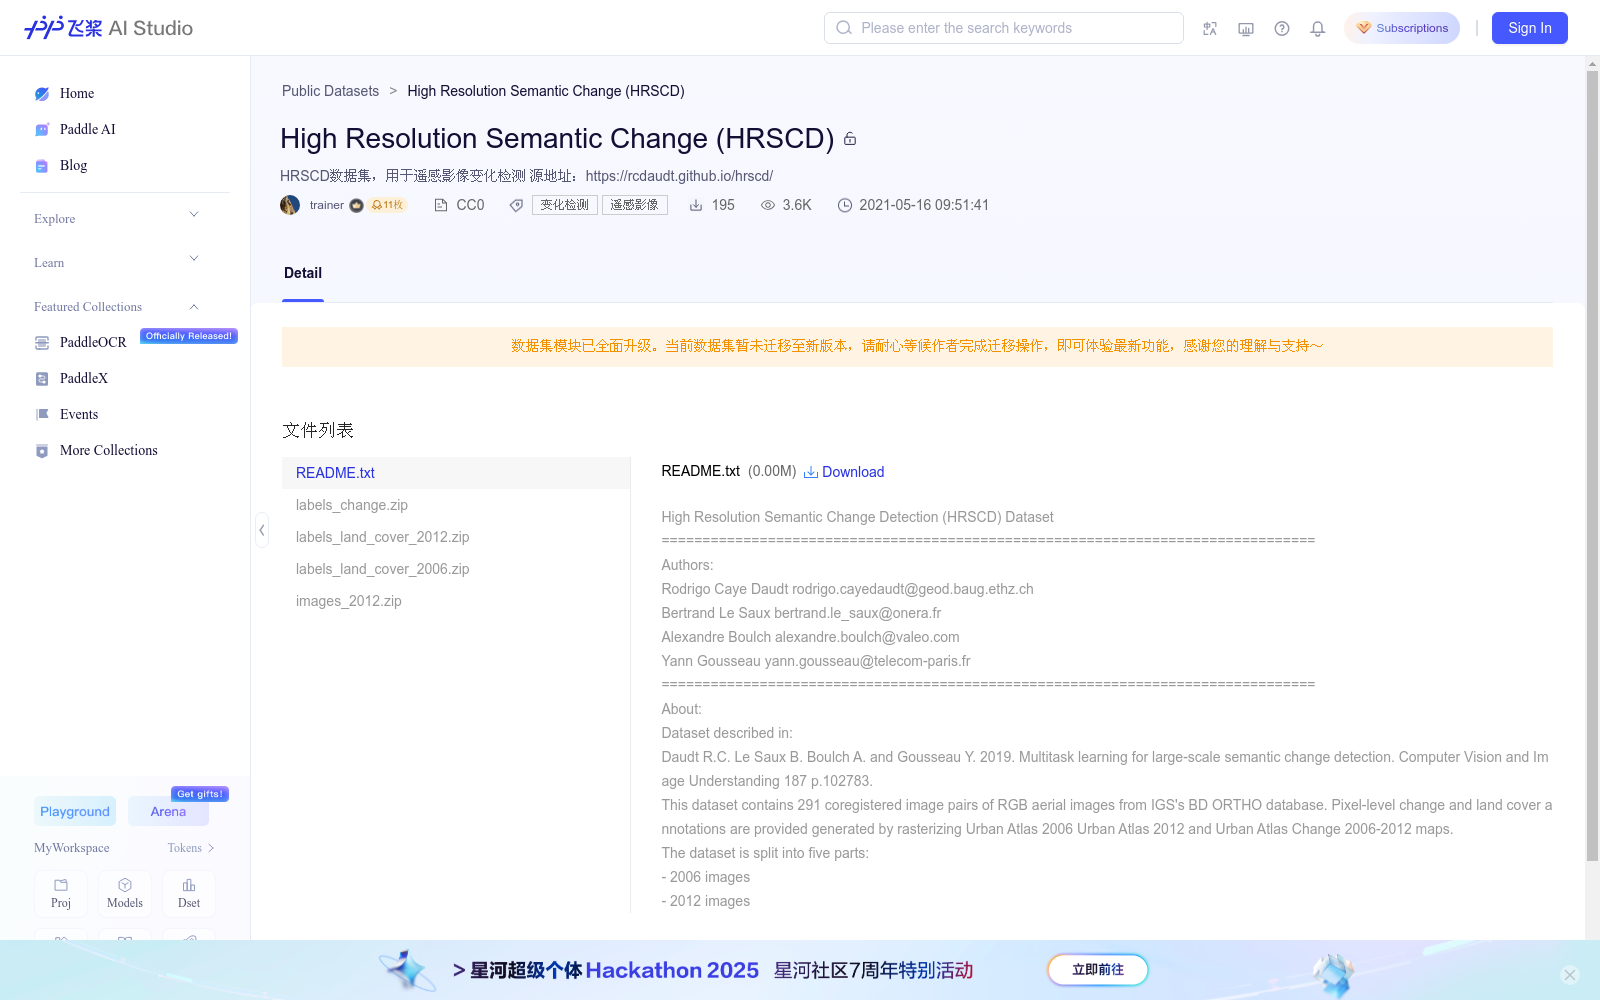This screenshot has height=1000, width=1600.
Task: Click MyWorkspace label
Action: pos(72,848)
